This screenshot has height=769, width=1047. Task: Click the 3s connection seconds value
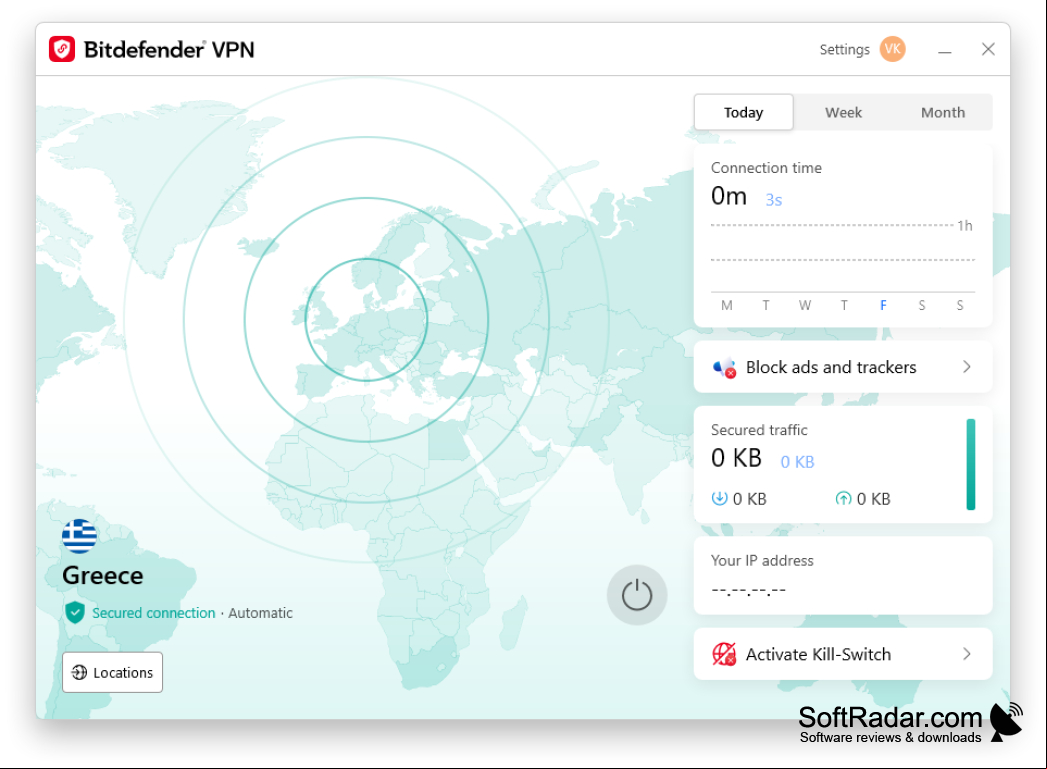click(x=773, y=200)
